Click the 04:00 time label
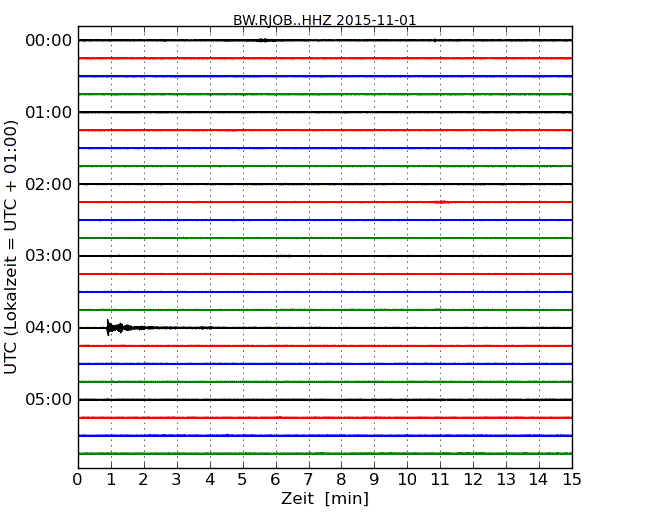The height and width of the screenshot is (520, 650). pyautogui.click(x=49, y=328)
